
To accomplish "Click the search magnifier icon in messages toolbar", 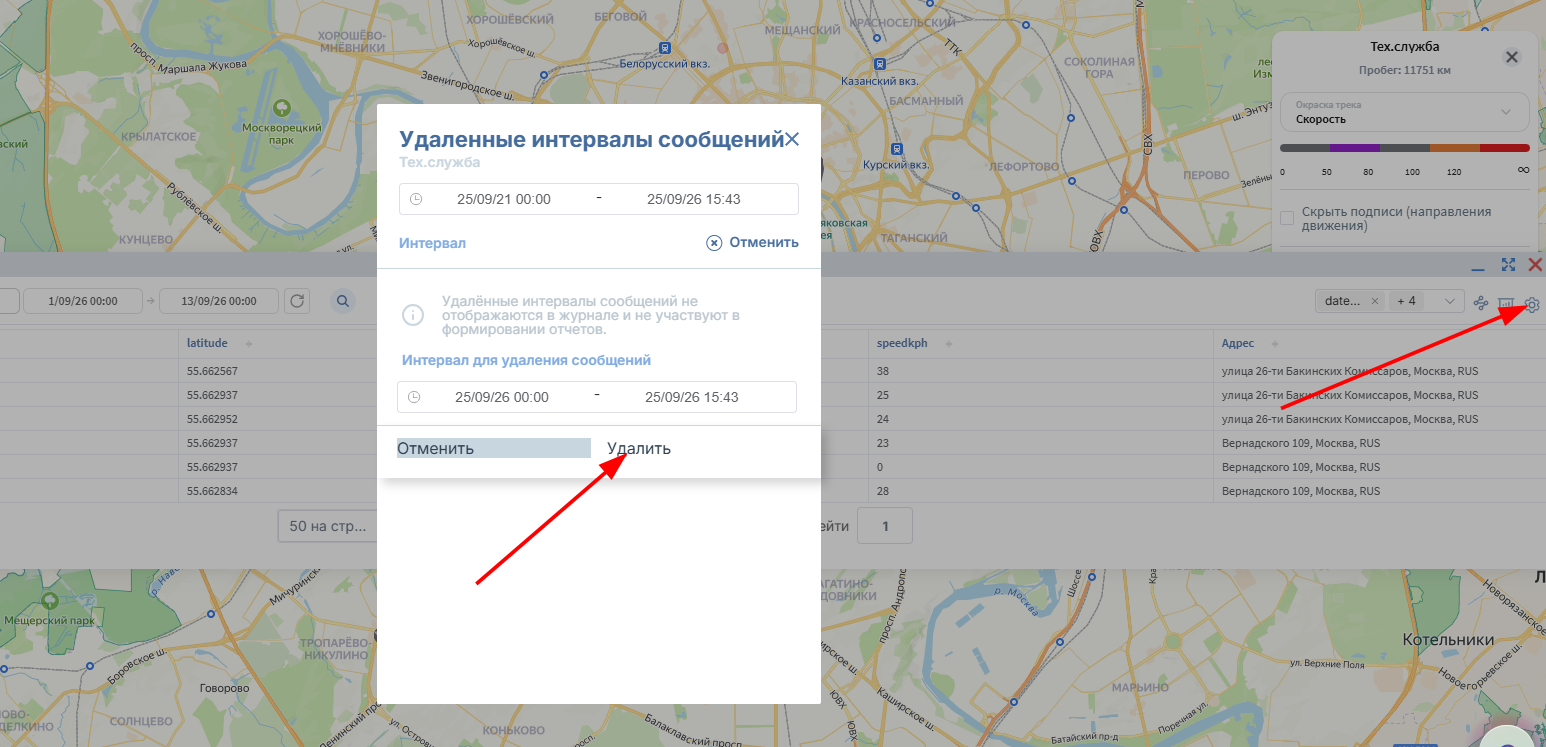I will 342,300.
